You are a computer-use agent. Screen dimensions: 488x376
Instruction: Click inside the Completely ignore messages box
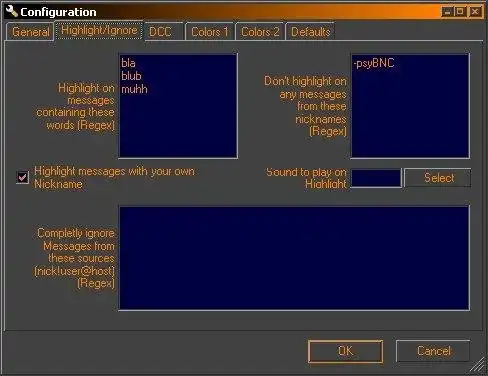click(x=294, y=258)
